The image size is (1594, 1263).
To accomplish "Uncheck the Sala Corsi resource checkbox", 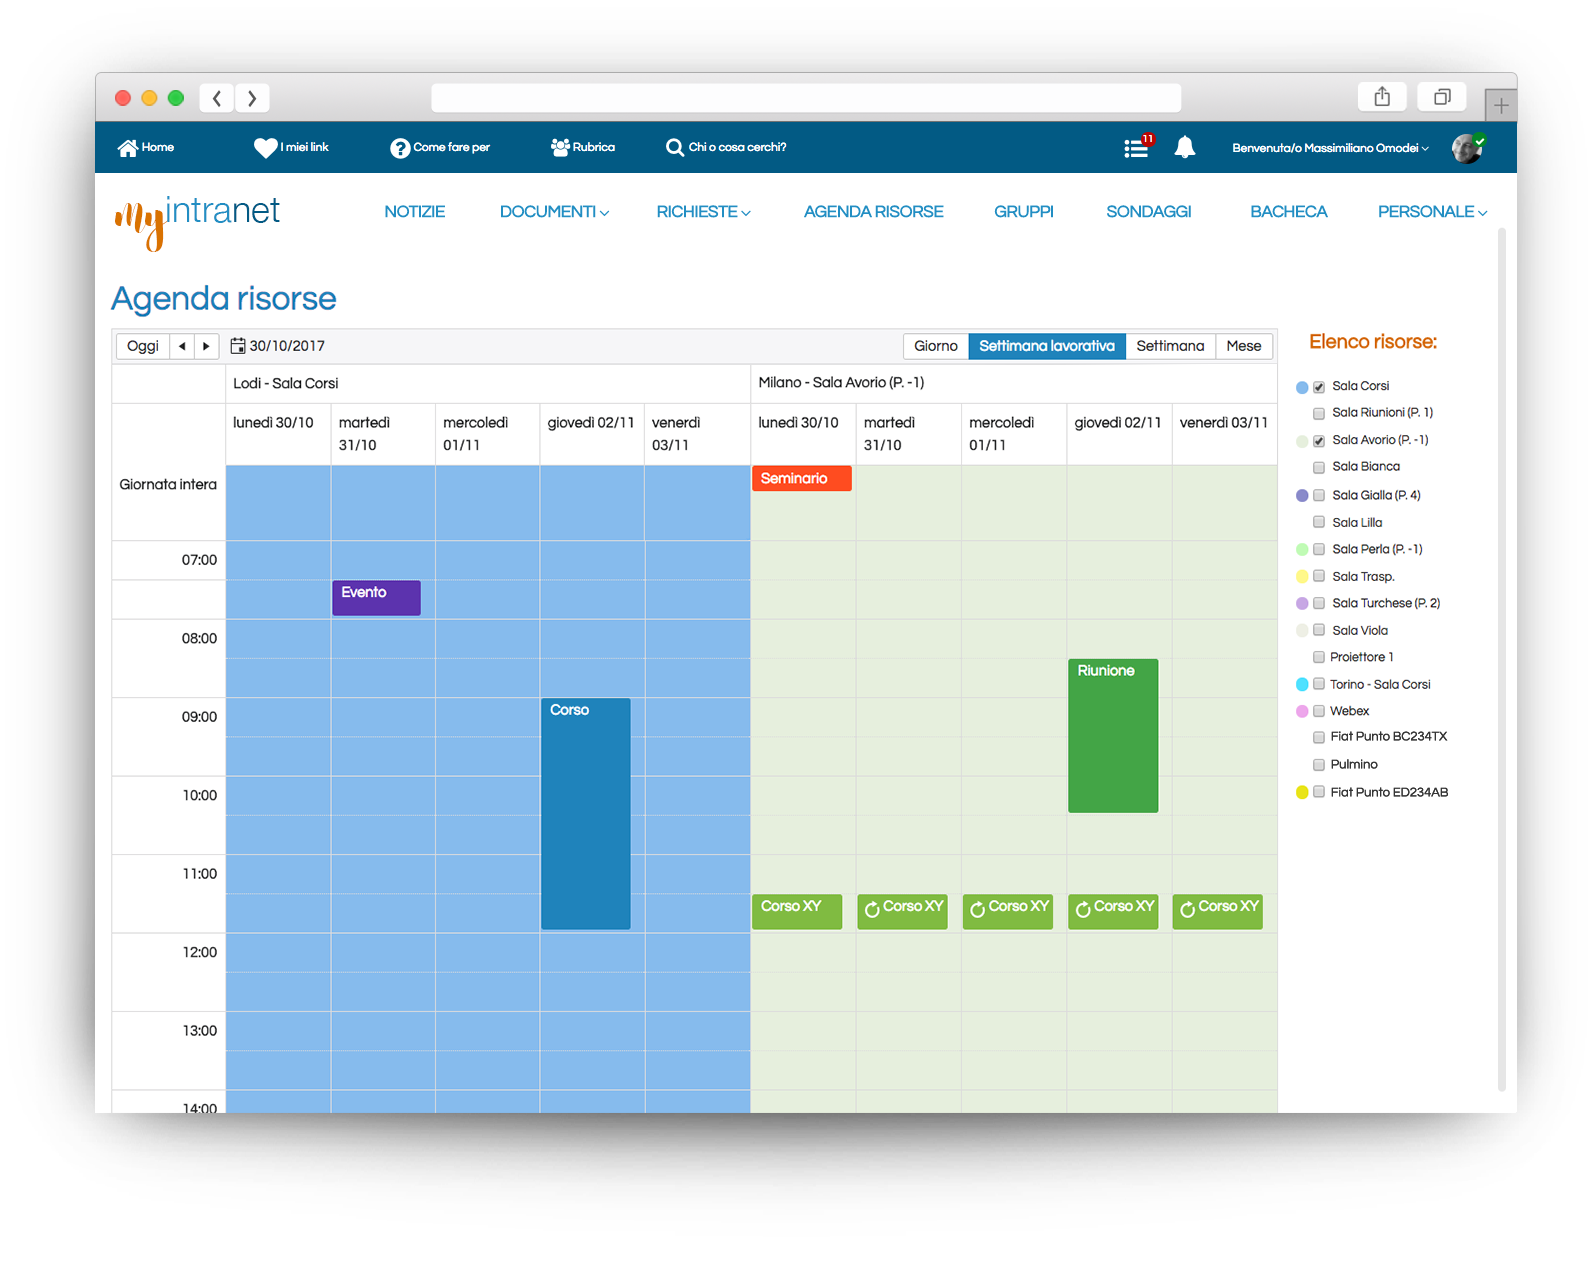I will [1319, 387].
